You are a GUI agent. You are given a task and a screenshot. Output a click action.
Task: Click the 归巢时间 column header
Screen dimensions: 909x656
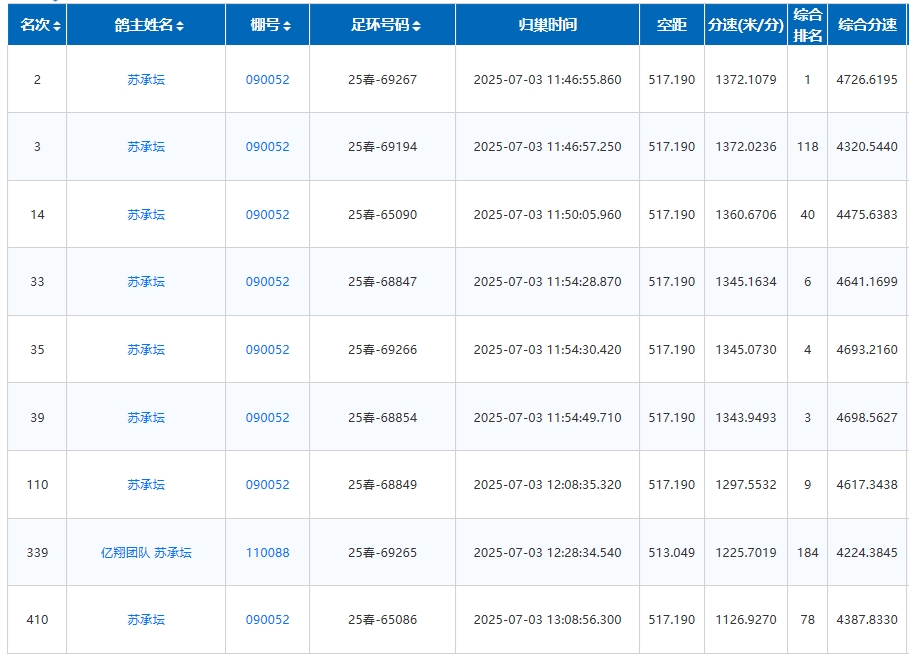pyautogui.click(x=547, y=25)
